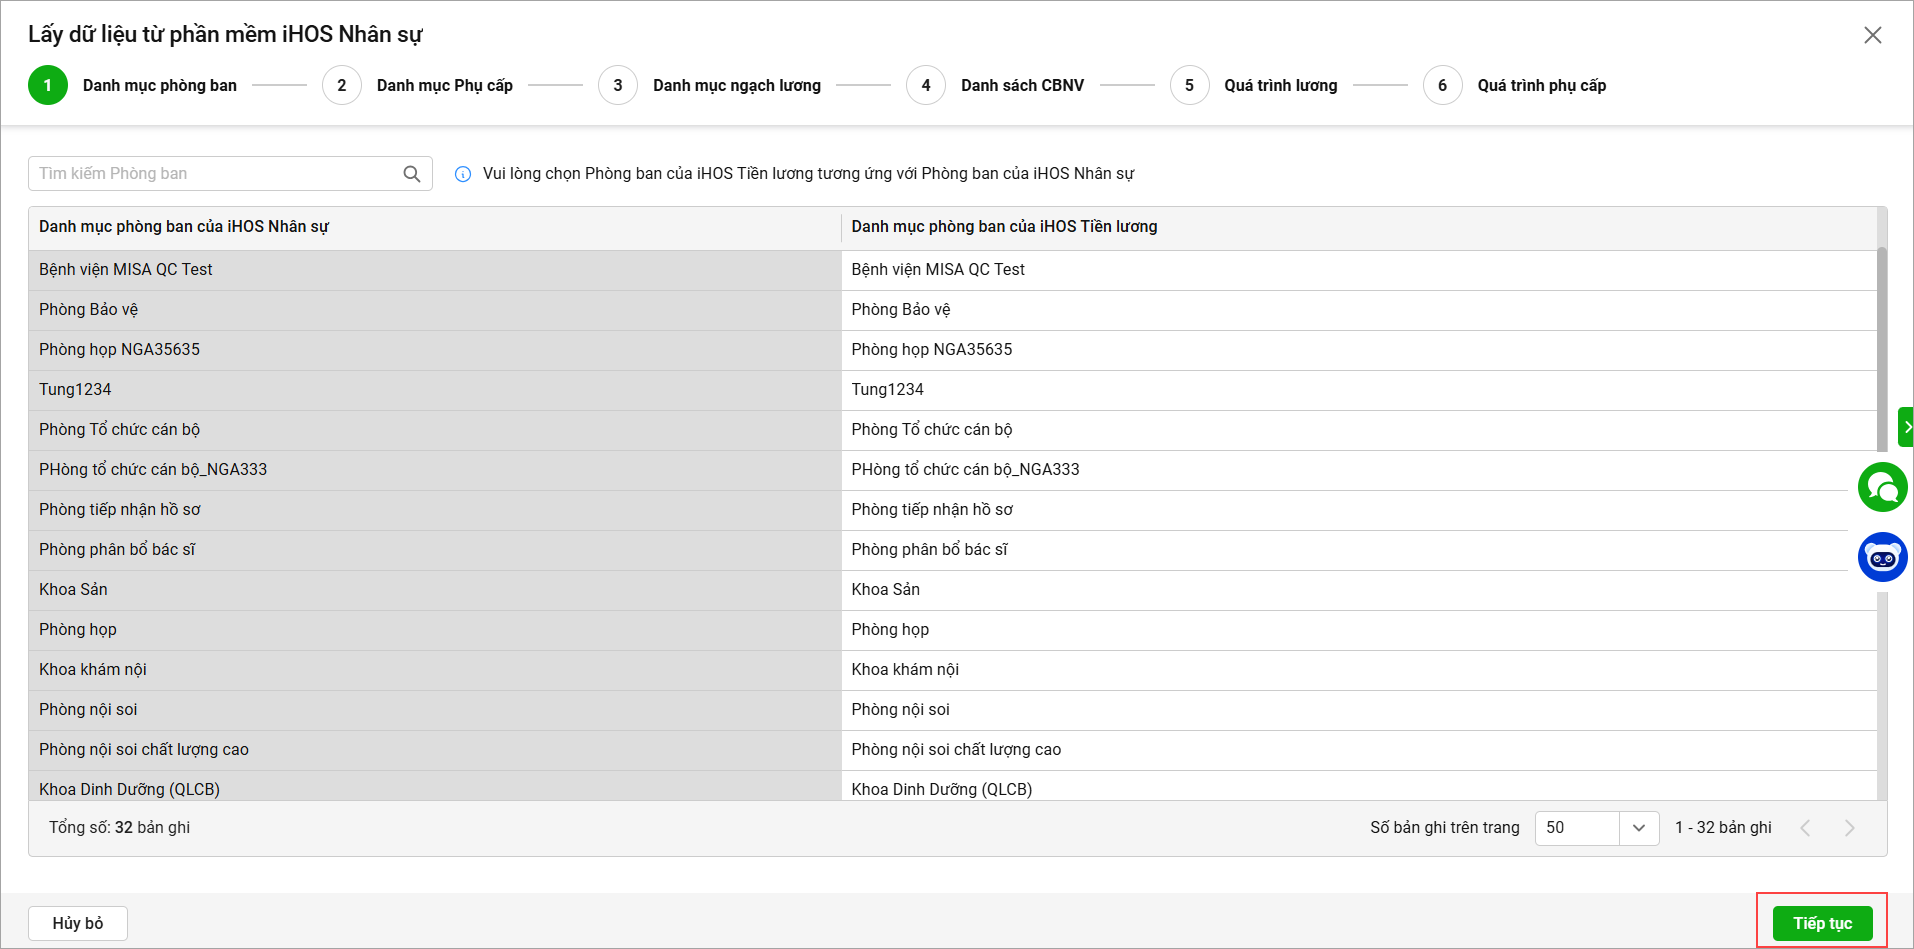
Task: Open Tiền lương cell for Phòng Tổ chức cán bộ
Action: pos(1359,430)
